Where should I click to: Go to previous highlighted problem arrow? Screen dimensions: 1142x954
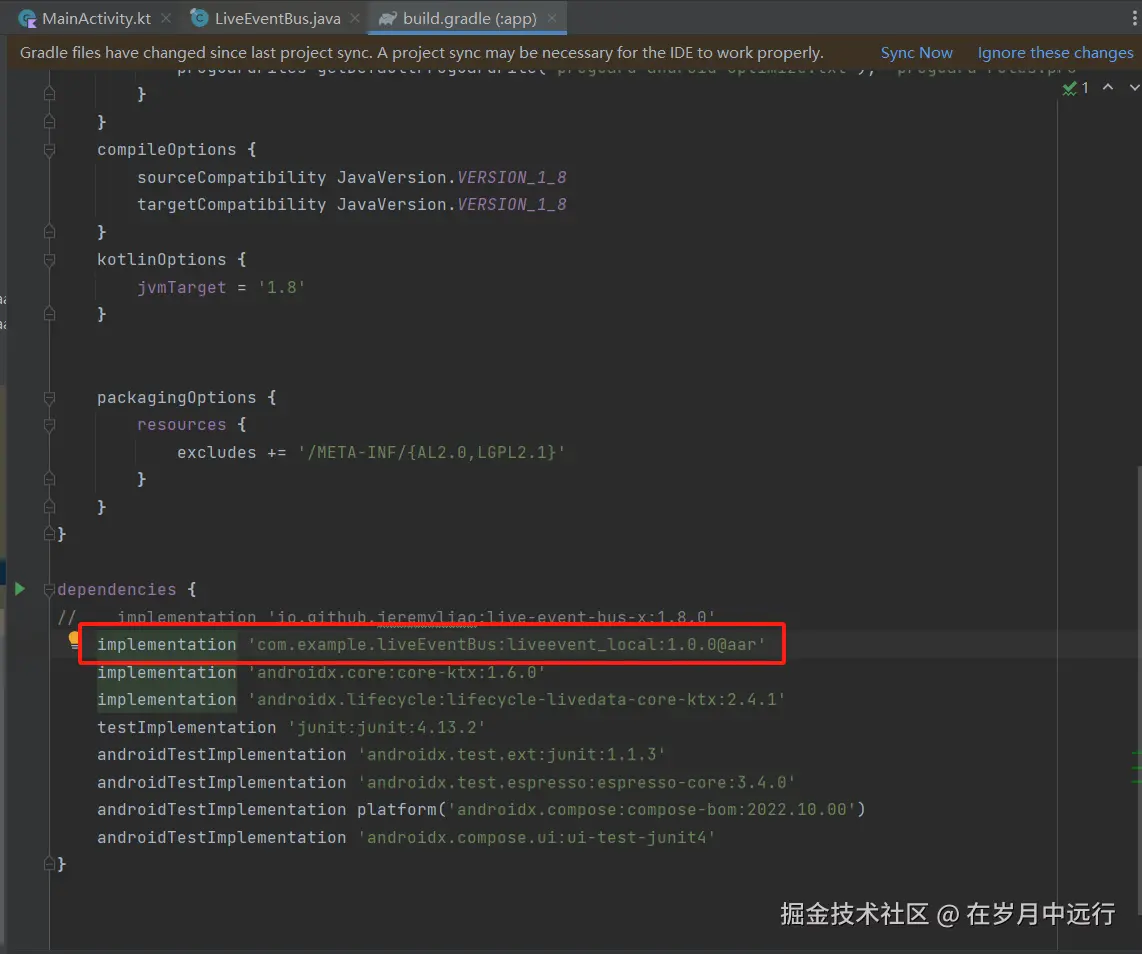pos(1108,87)
